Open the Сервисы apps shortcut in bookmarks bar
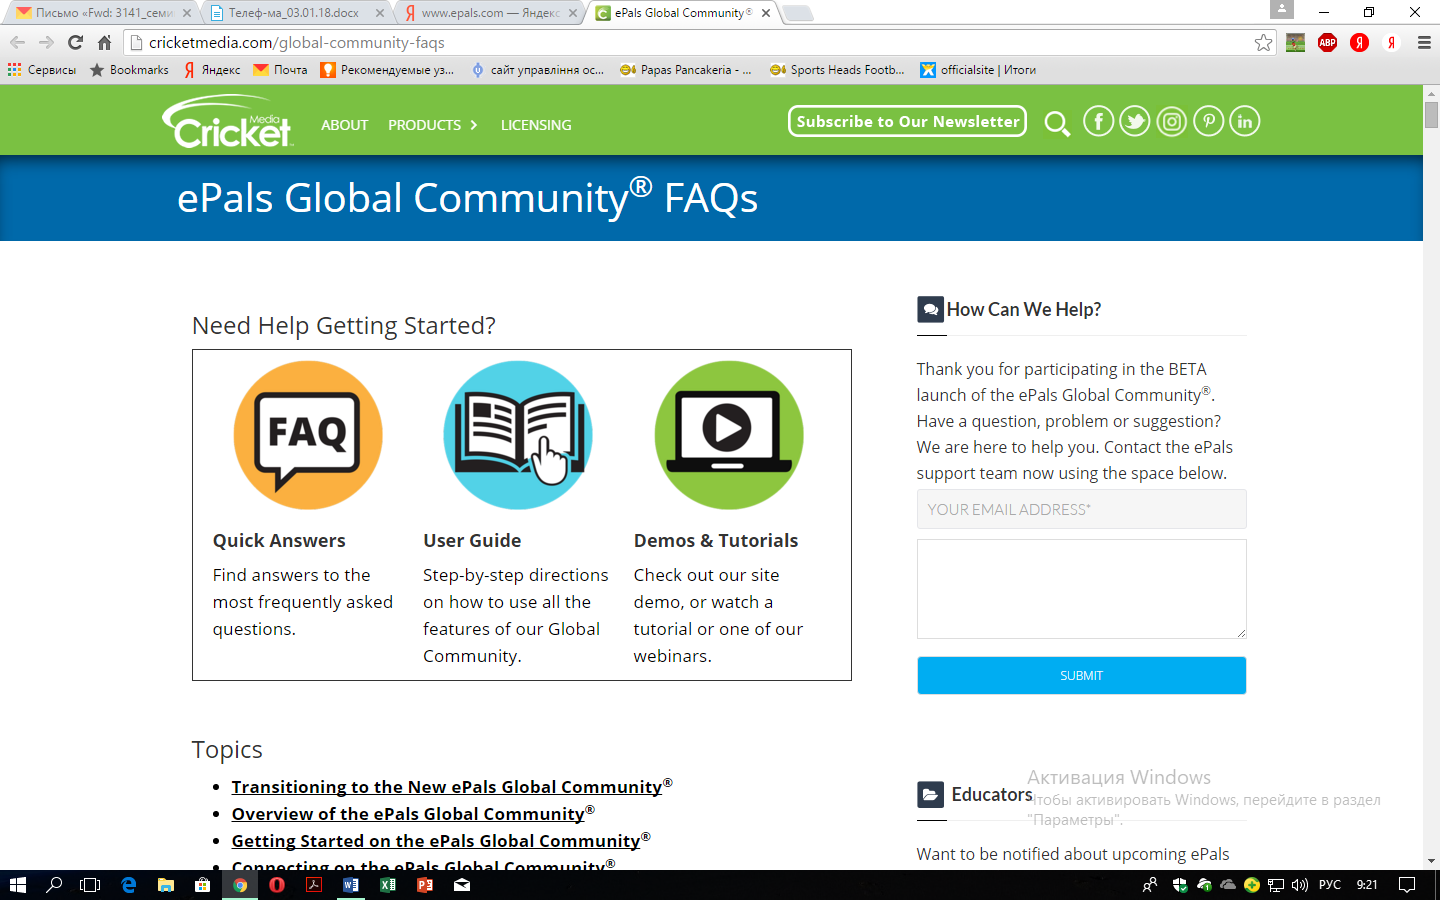 (x=42, y=70)
